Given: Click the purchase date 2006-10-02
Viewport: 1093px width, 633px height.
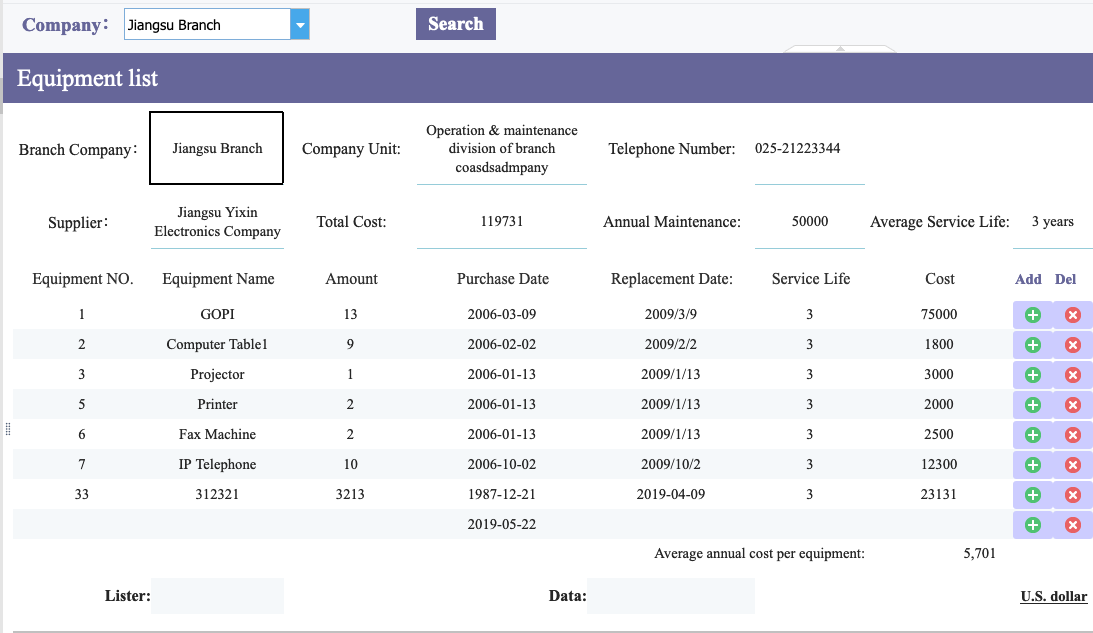Looking at the screenshot, I should point(502,464).
